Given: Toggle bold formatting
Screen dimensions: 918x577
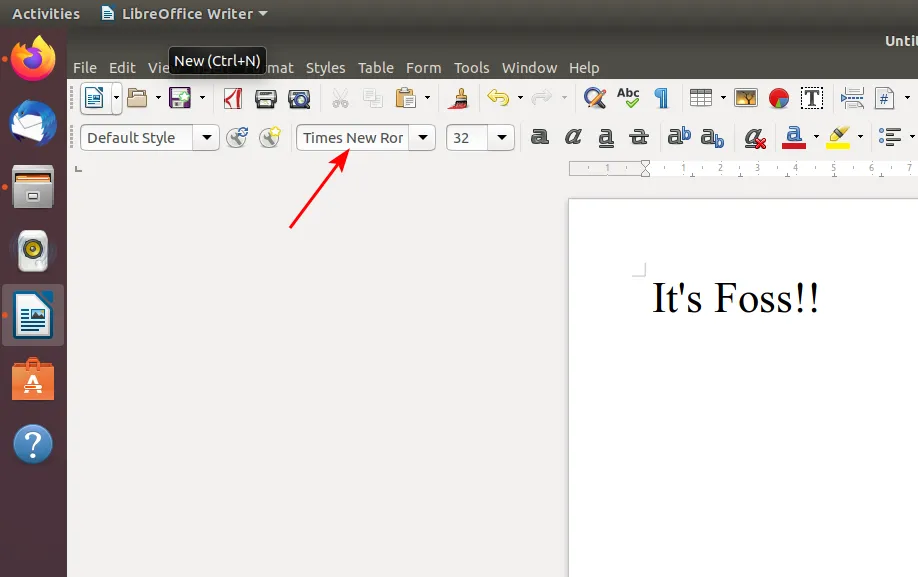Looking at the screenshot, I should pos(540,137).
